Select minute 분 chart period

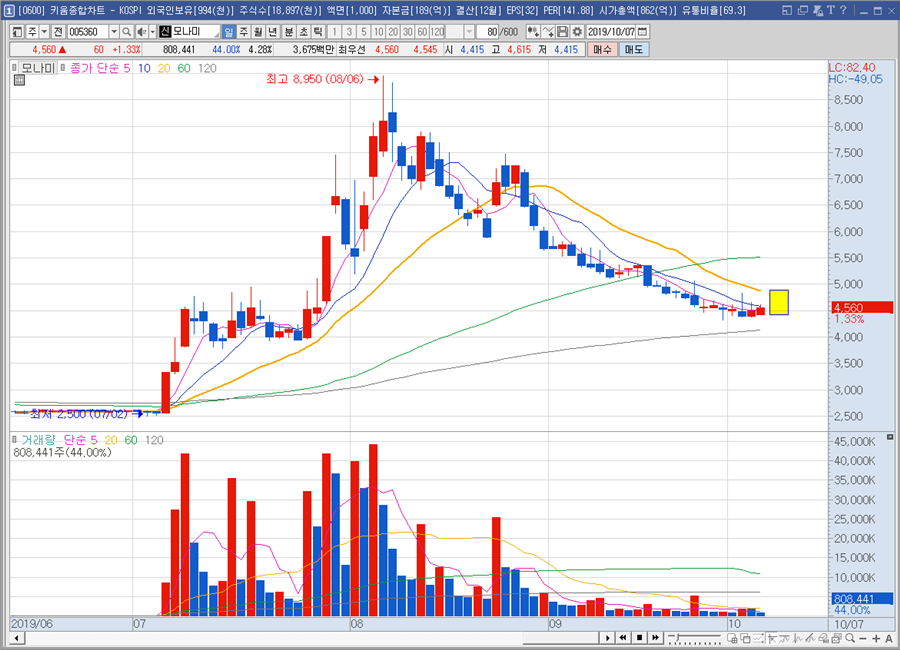pos(289,32)
